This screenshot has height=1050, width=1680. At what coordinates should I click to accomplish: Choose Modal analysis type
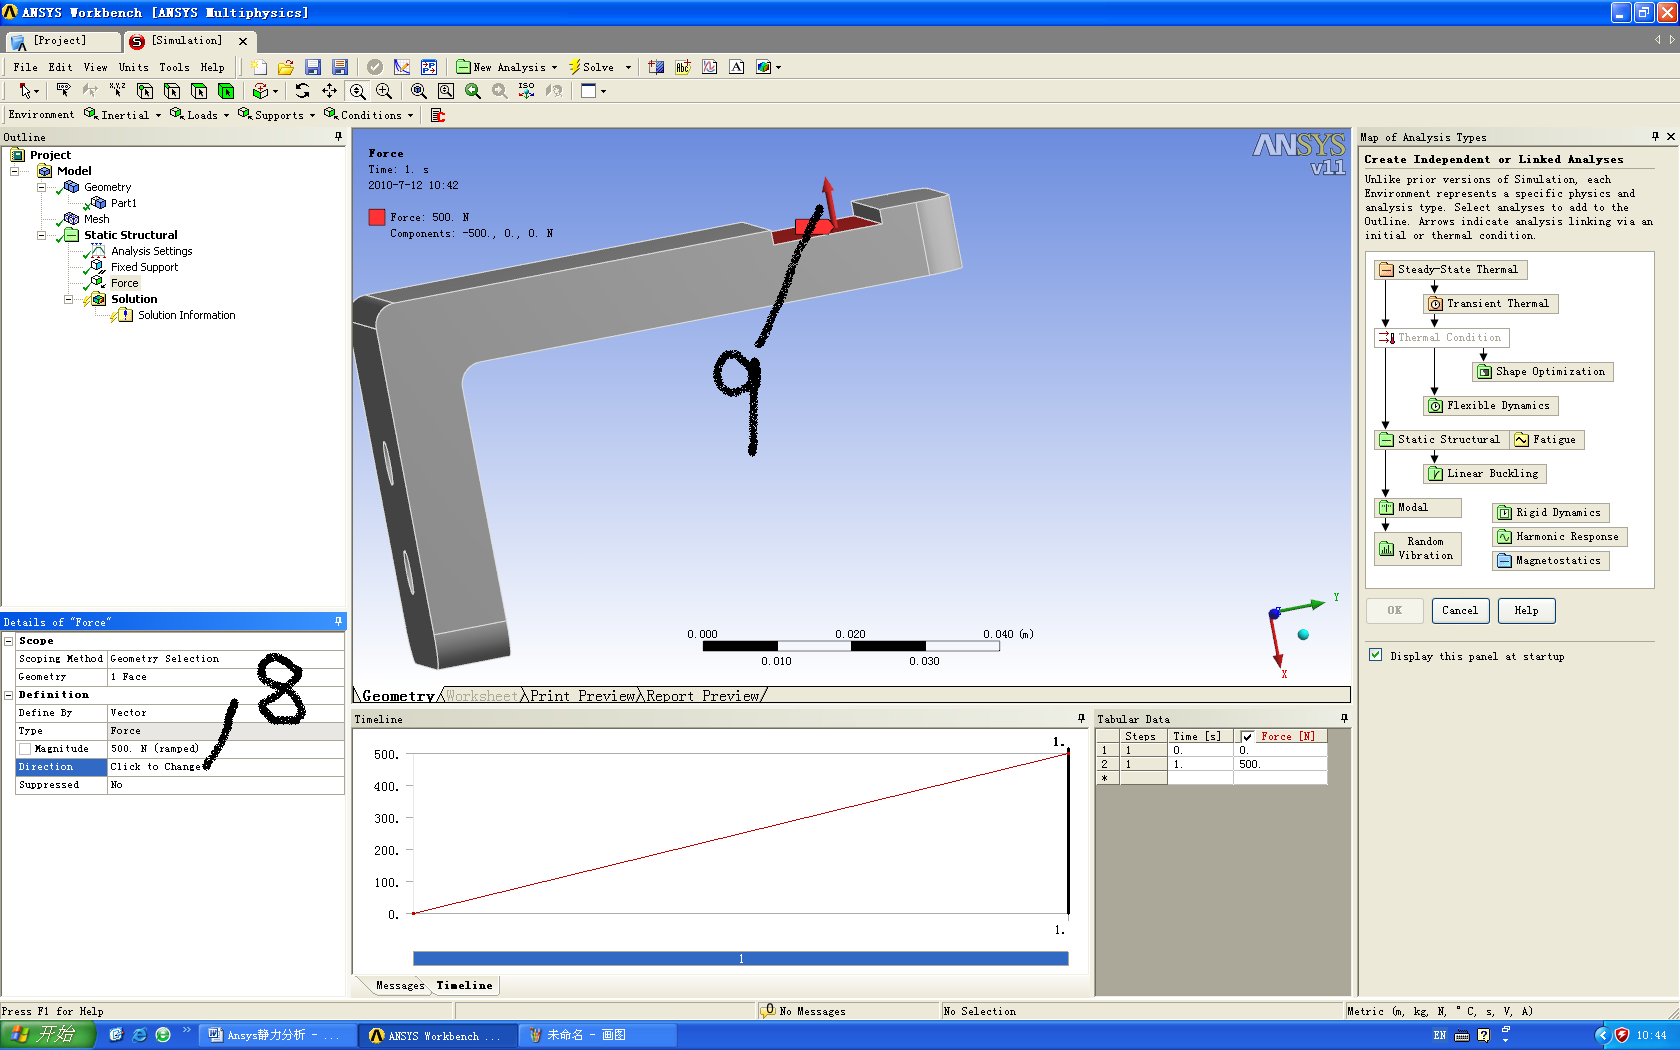pyautogui.click(x=1418, y=507)
